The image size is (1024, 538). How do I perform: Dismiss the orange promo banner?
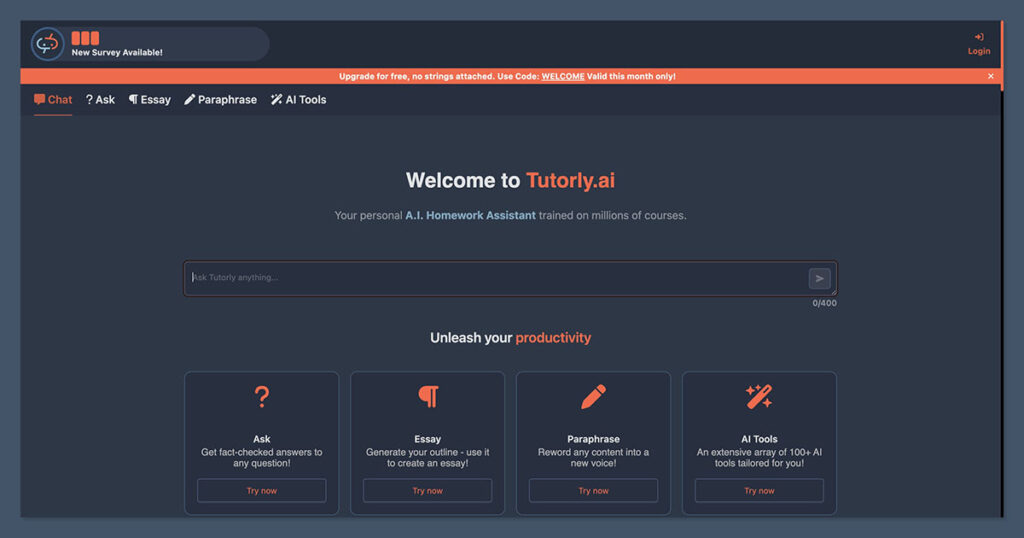tap(990, 76)
